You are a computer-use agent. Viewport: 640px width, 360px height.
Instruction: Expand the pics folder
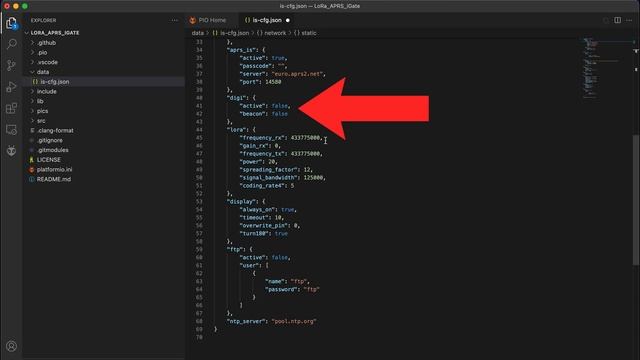click(x=42, y=111)
